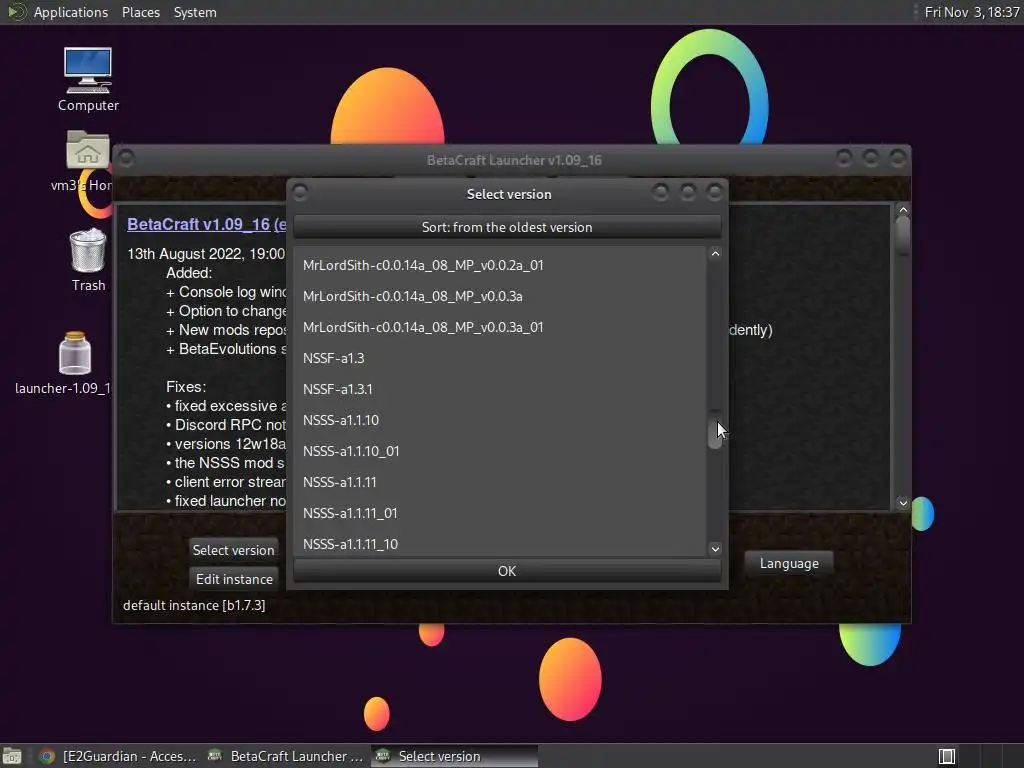Click the changelog panel scrollbar thumb

click(x=903, y=236)
